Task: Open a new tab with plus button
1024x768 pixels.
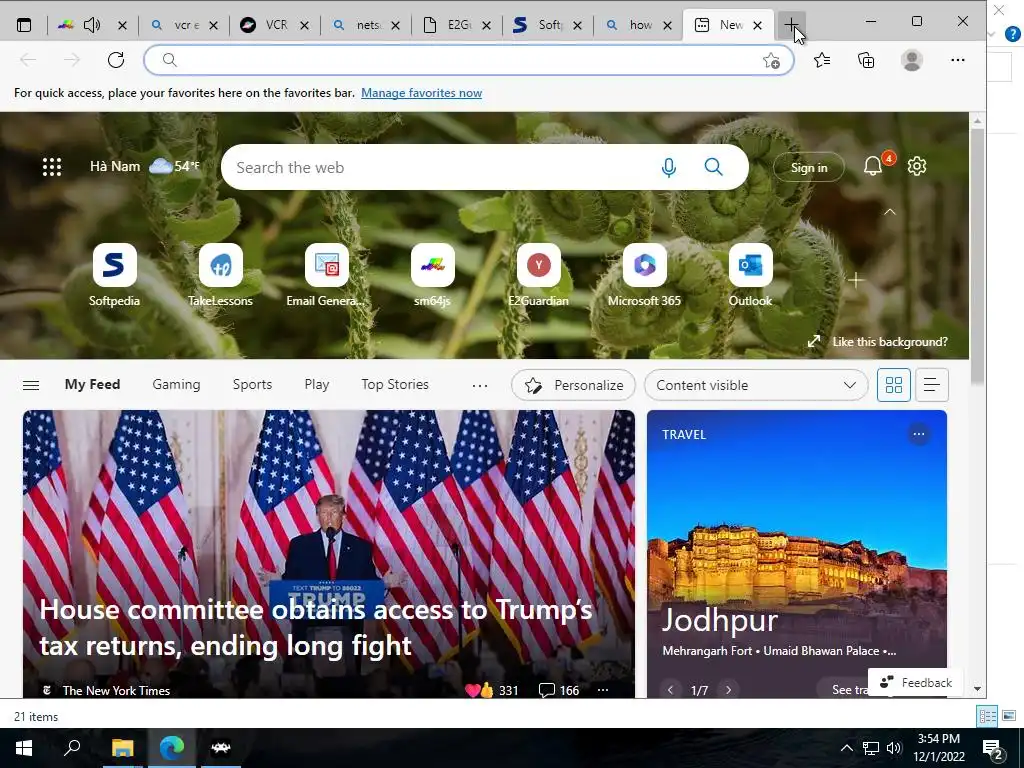Action: tap(791, 25)
